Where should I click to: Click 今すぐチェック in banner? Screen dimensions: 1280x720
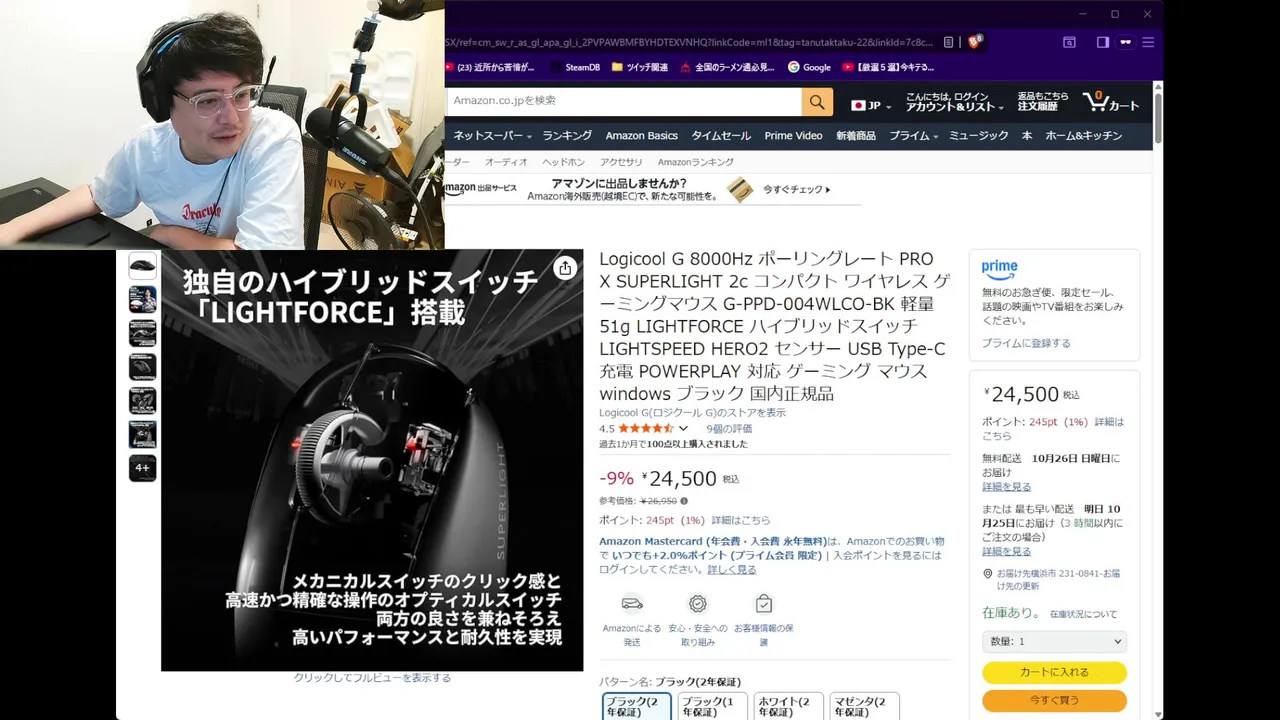[x=797, y=189]
